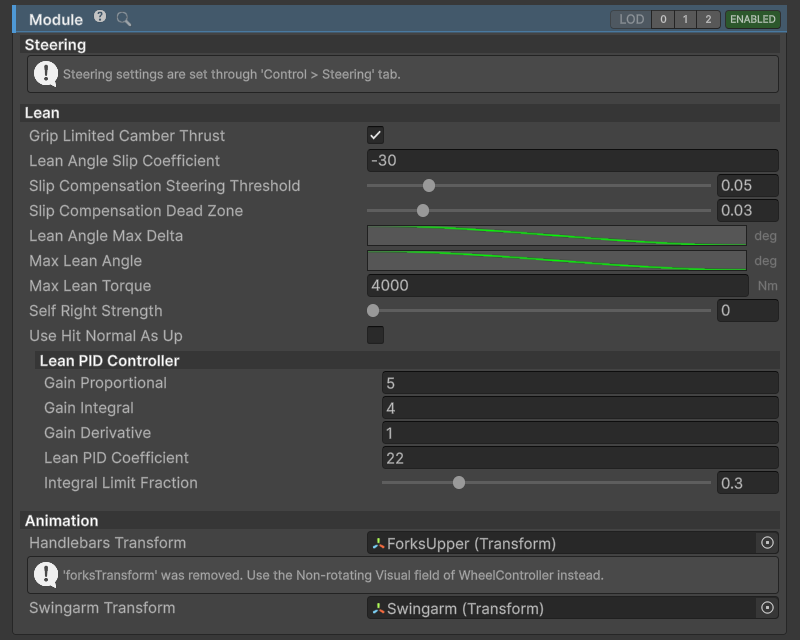The image size is (800, 640).
Task: Click the Steering section header
Action: (x=400, y=45)
